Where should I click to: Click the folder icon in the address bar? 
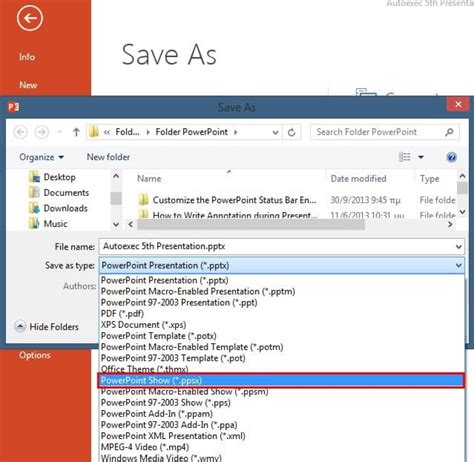94,132
